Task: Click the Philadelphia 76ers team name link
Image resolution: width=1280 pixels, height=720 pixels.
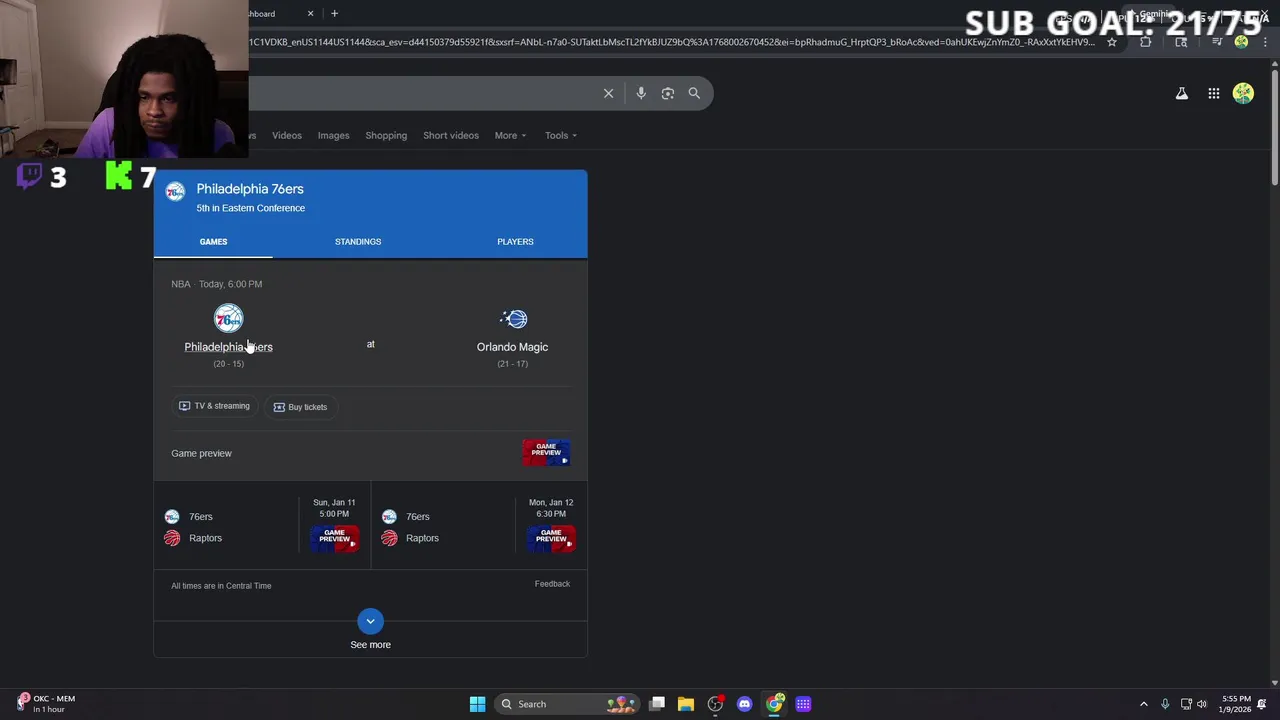Action: tap(228, 347)
